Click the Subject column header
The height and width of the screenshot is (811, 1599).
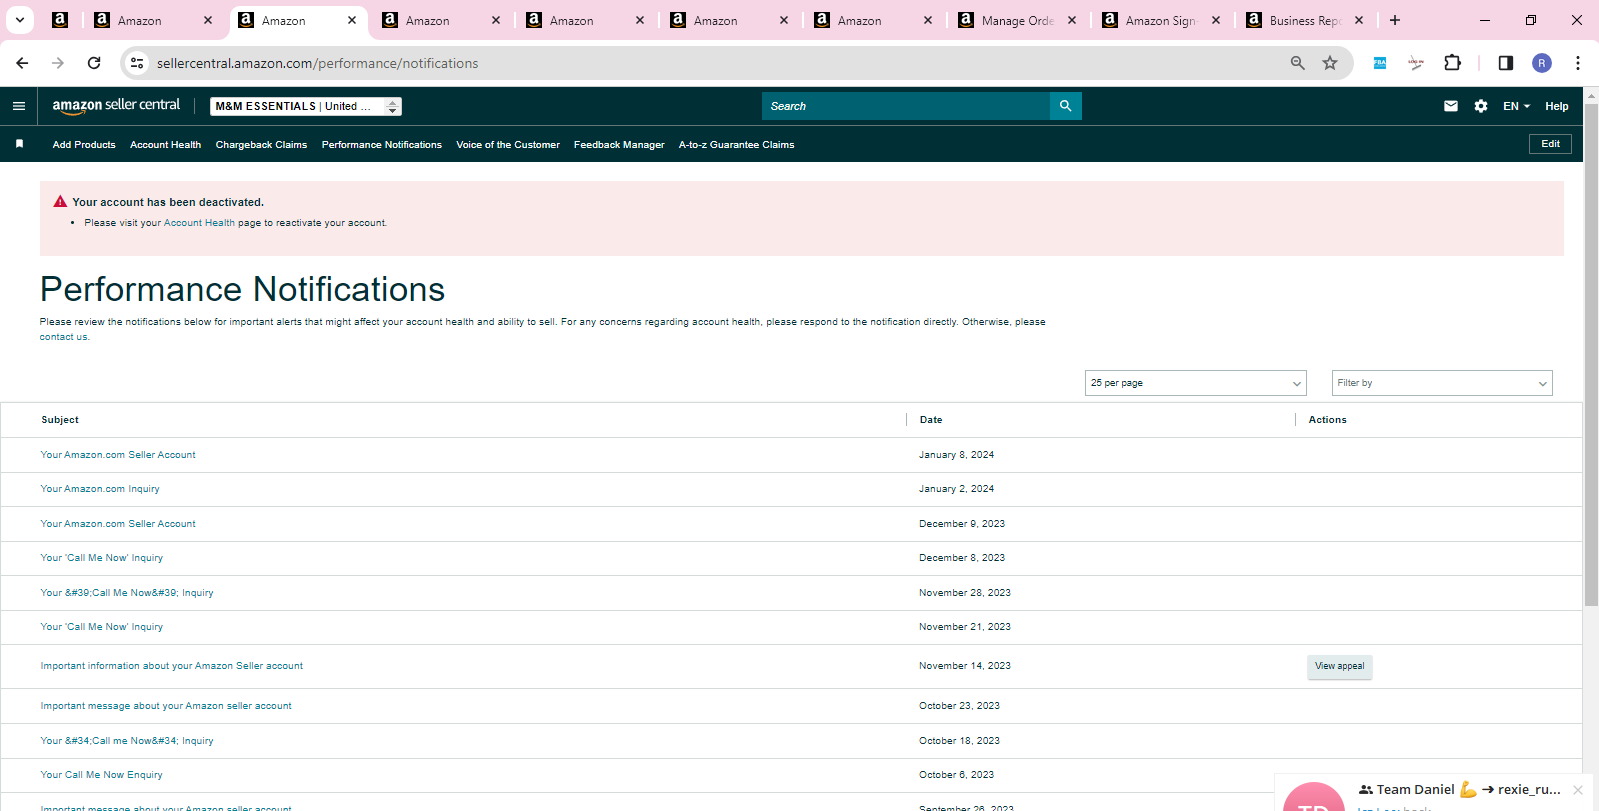pos(60,420)
